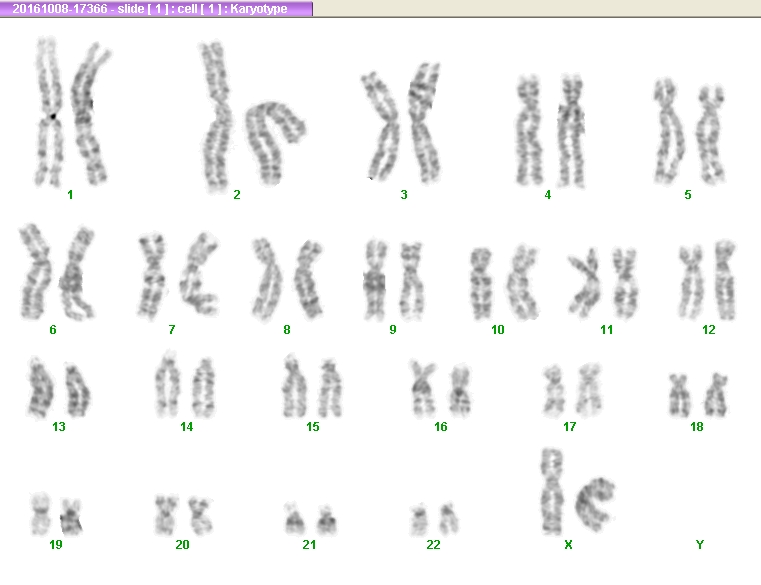Select the chromosome 7 pair
The width and height of the screenshot is (761, 585).
(178, 275)
